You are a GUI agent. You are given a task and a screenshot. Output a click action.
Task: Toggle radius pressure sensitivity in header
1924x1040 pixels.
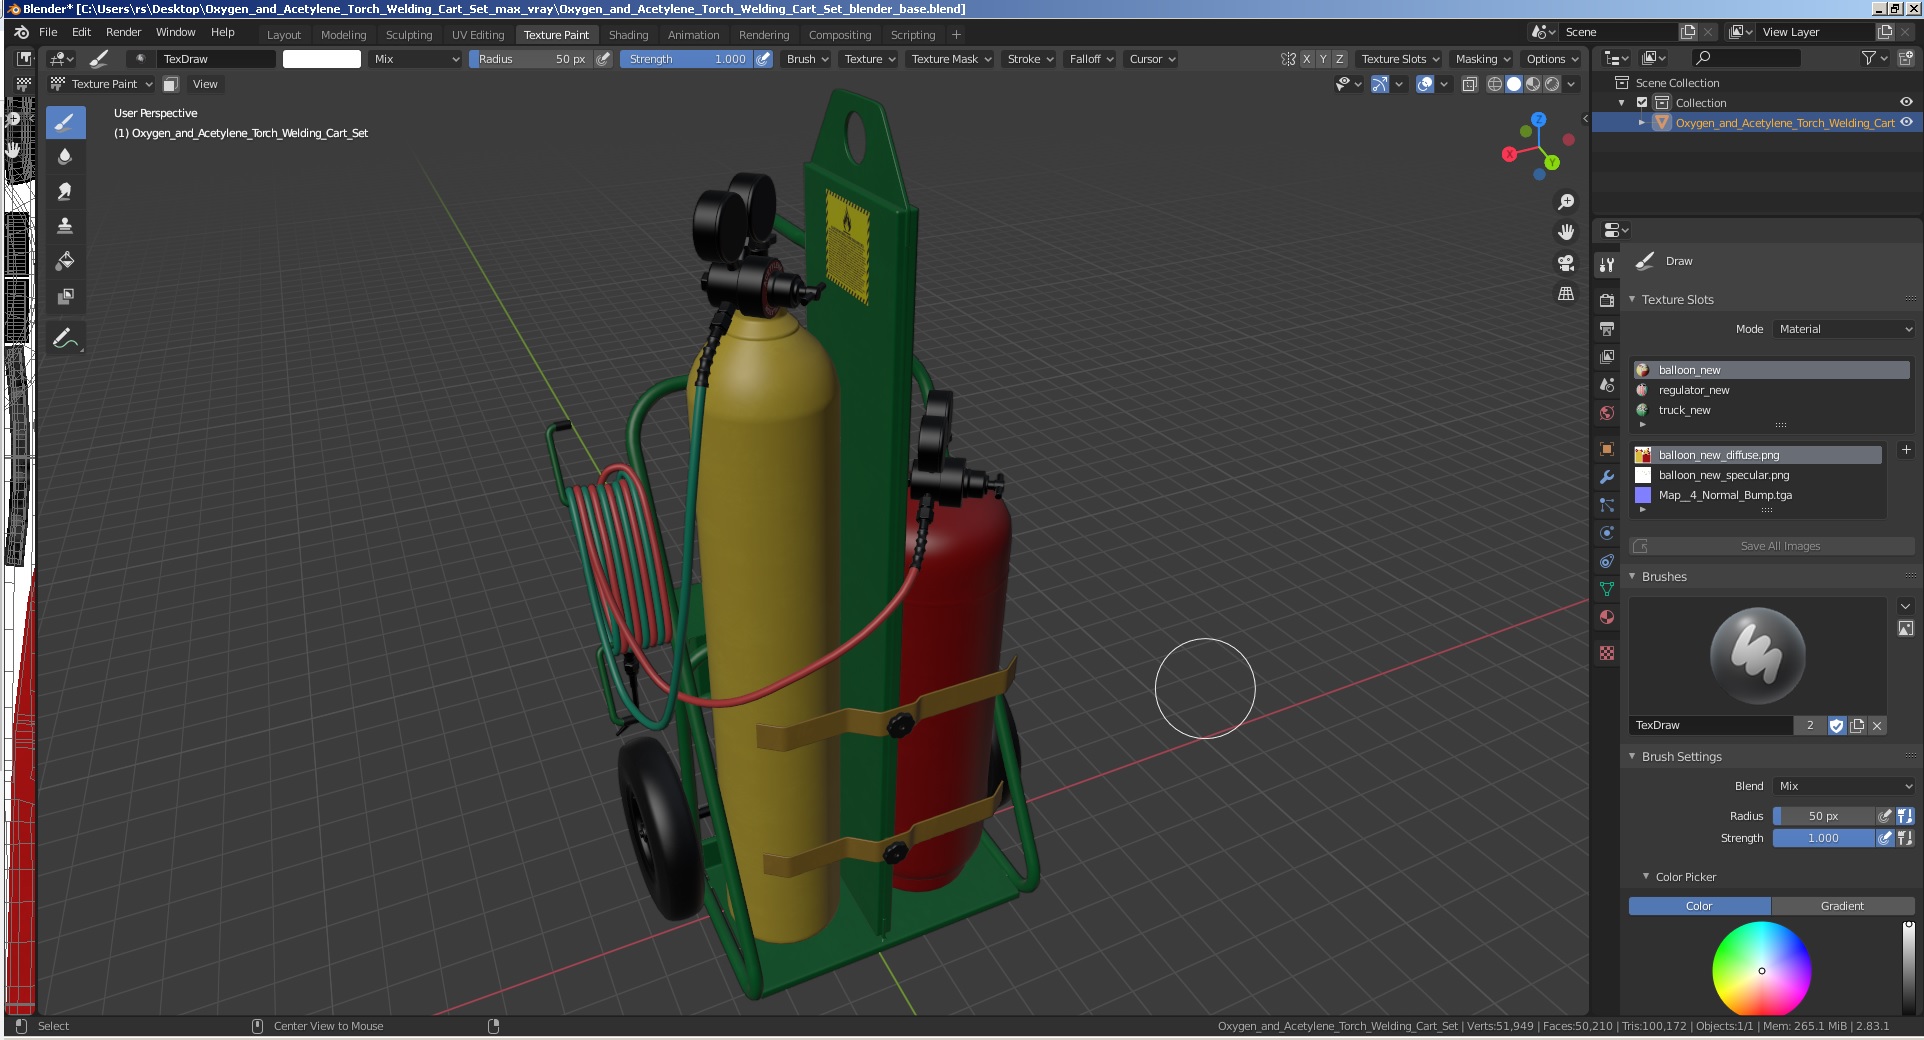pos(603,59)
